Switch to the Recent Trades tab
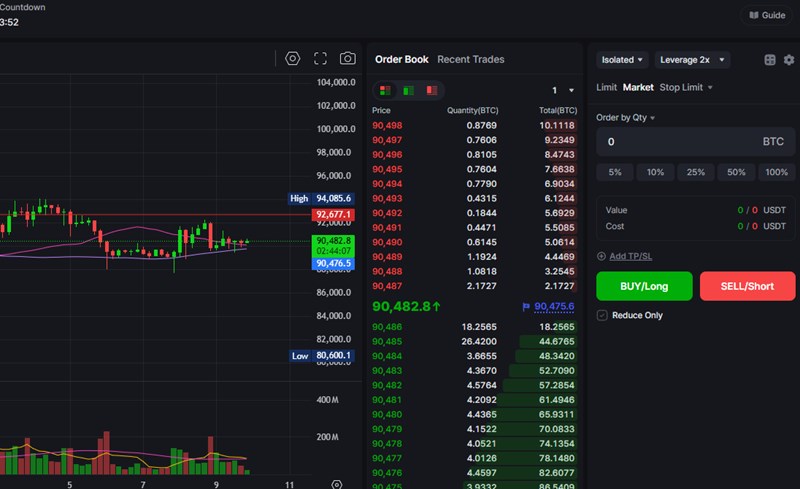Screen dimensions: 800x489 point(470,59)
